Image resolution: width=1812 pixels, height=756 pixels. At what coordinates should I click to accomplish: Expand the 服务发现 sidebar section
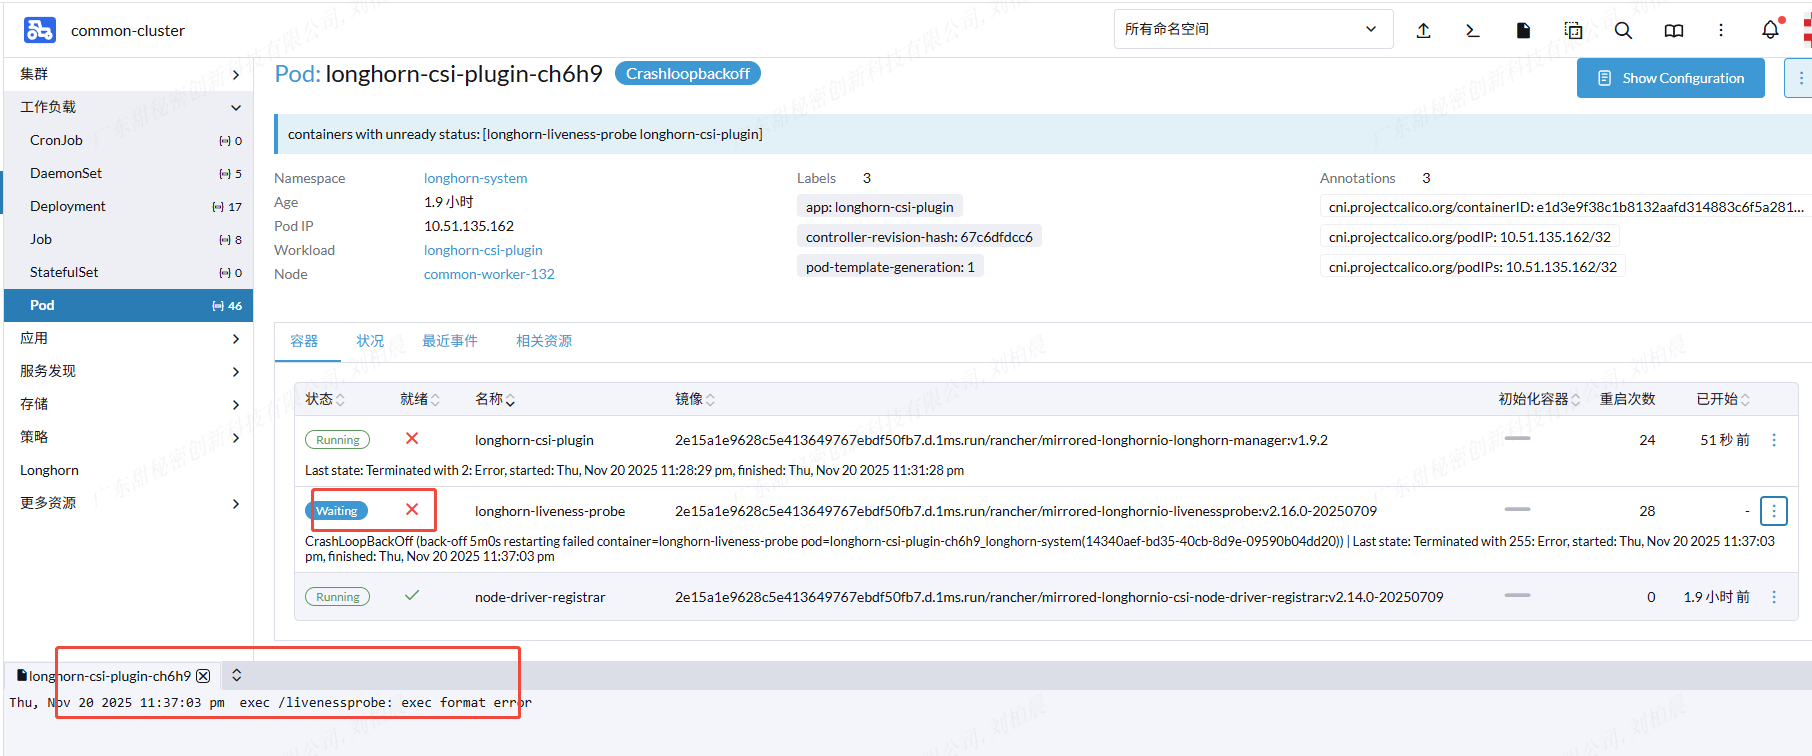coord(235,371)
